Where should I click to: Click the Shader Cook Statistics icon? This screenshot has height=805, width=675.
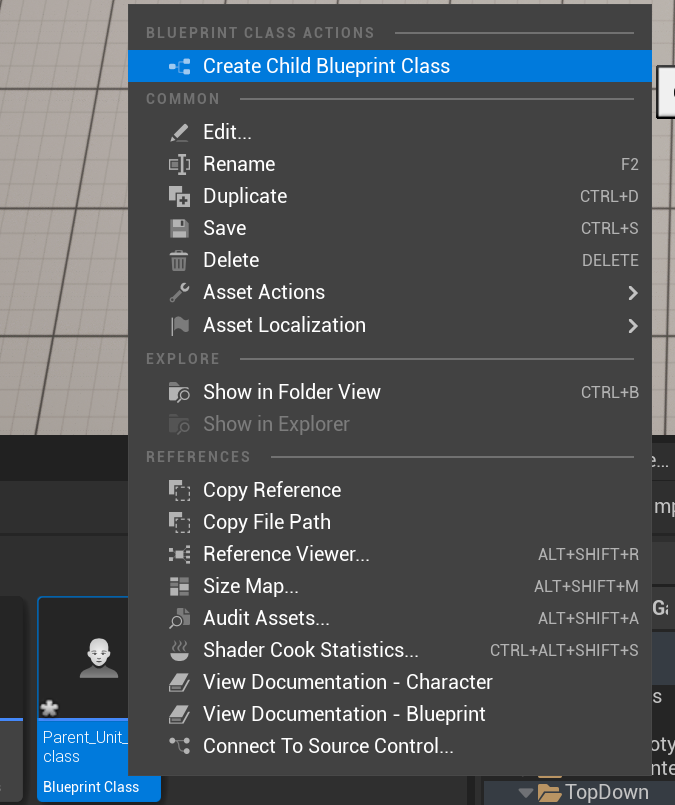tap(180, 650)
